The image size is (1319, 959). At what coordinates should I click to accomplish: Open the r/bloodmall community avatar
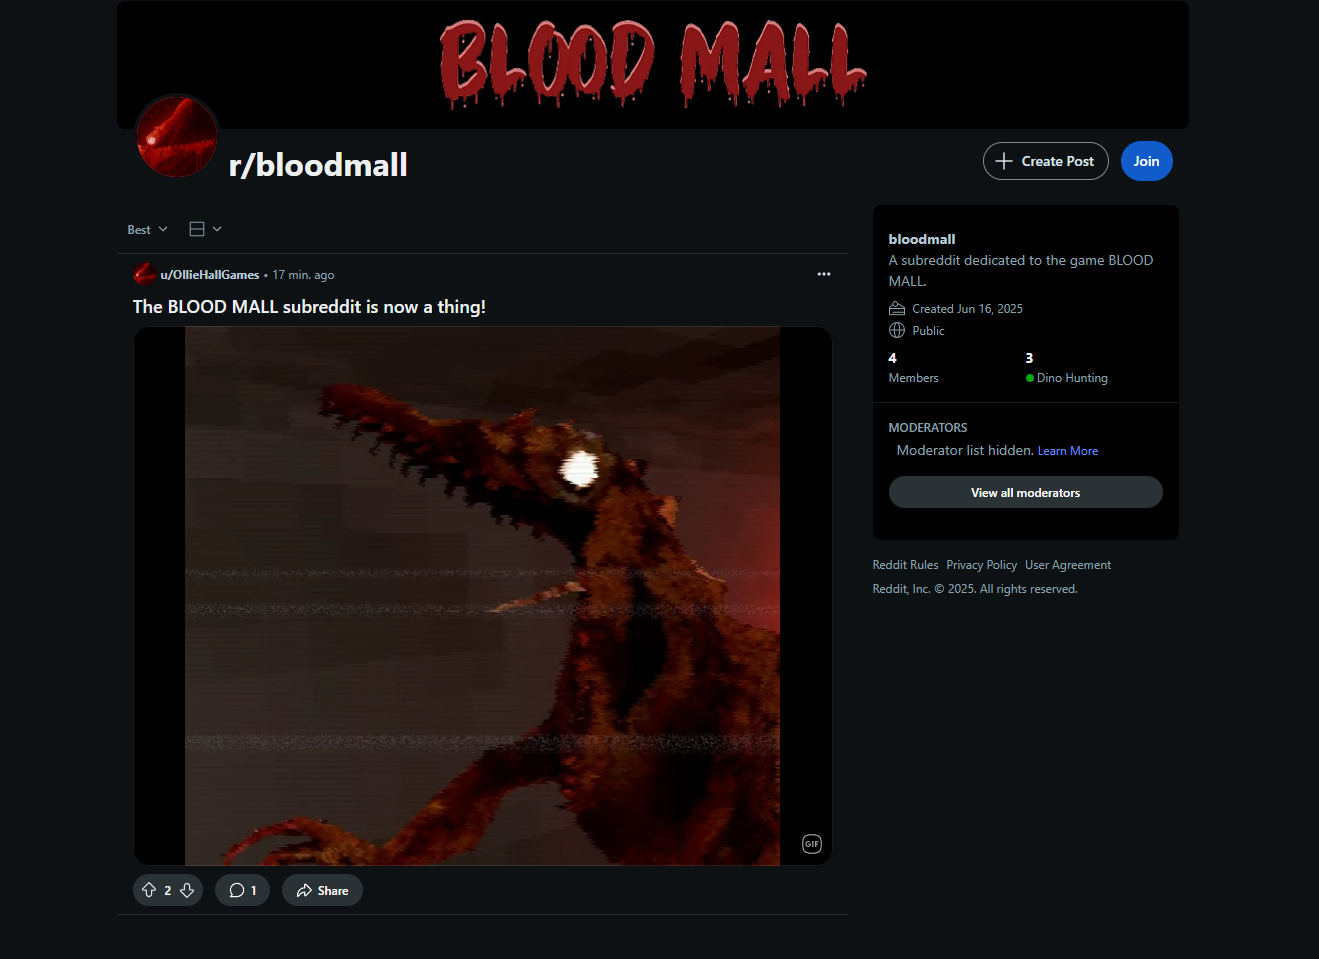pyautogui.click(x=177, y=137)
